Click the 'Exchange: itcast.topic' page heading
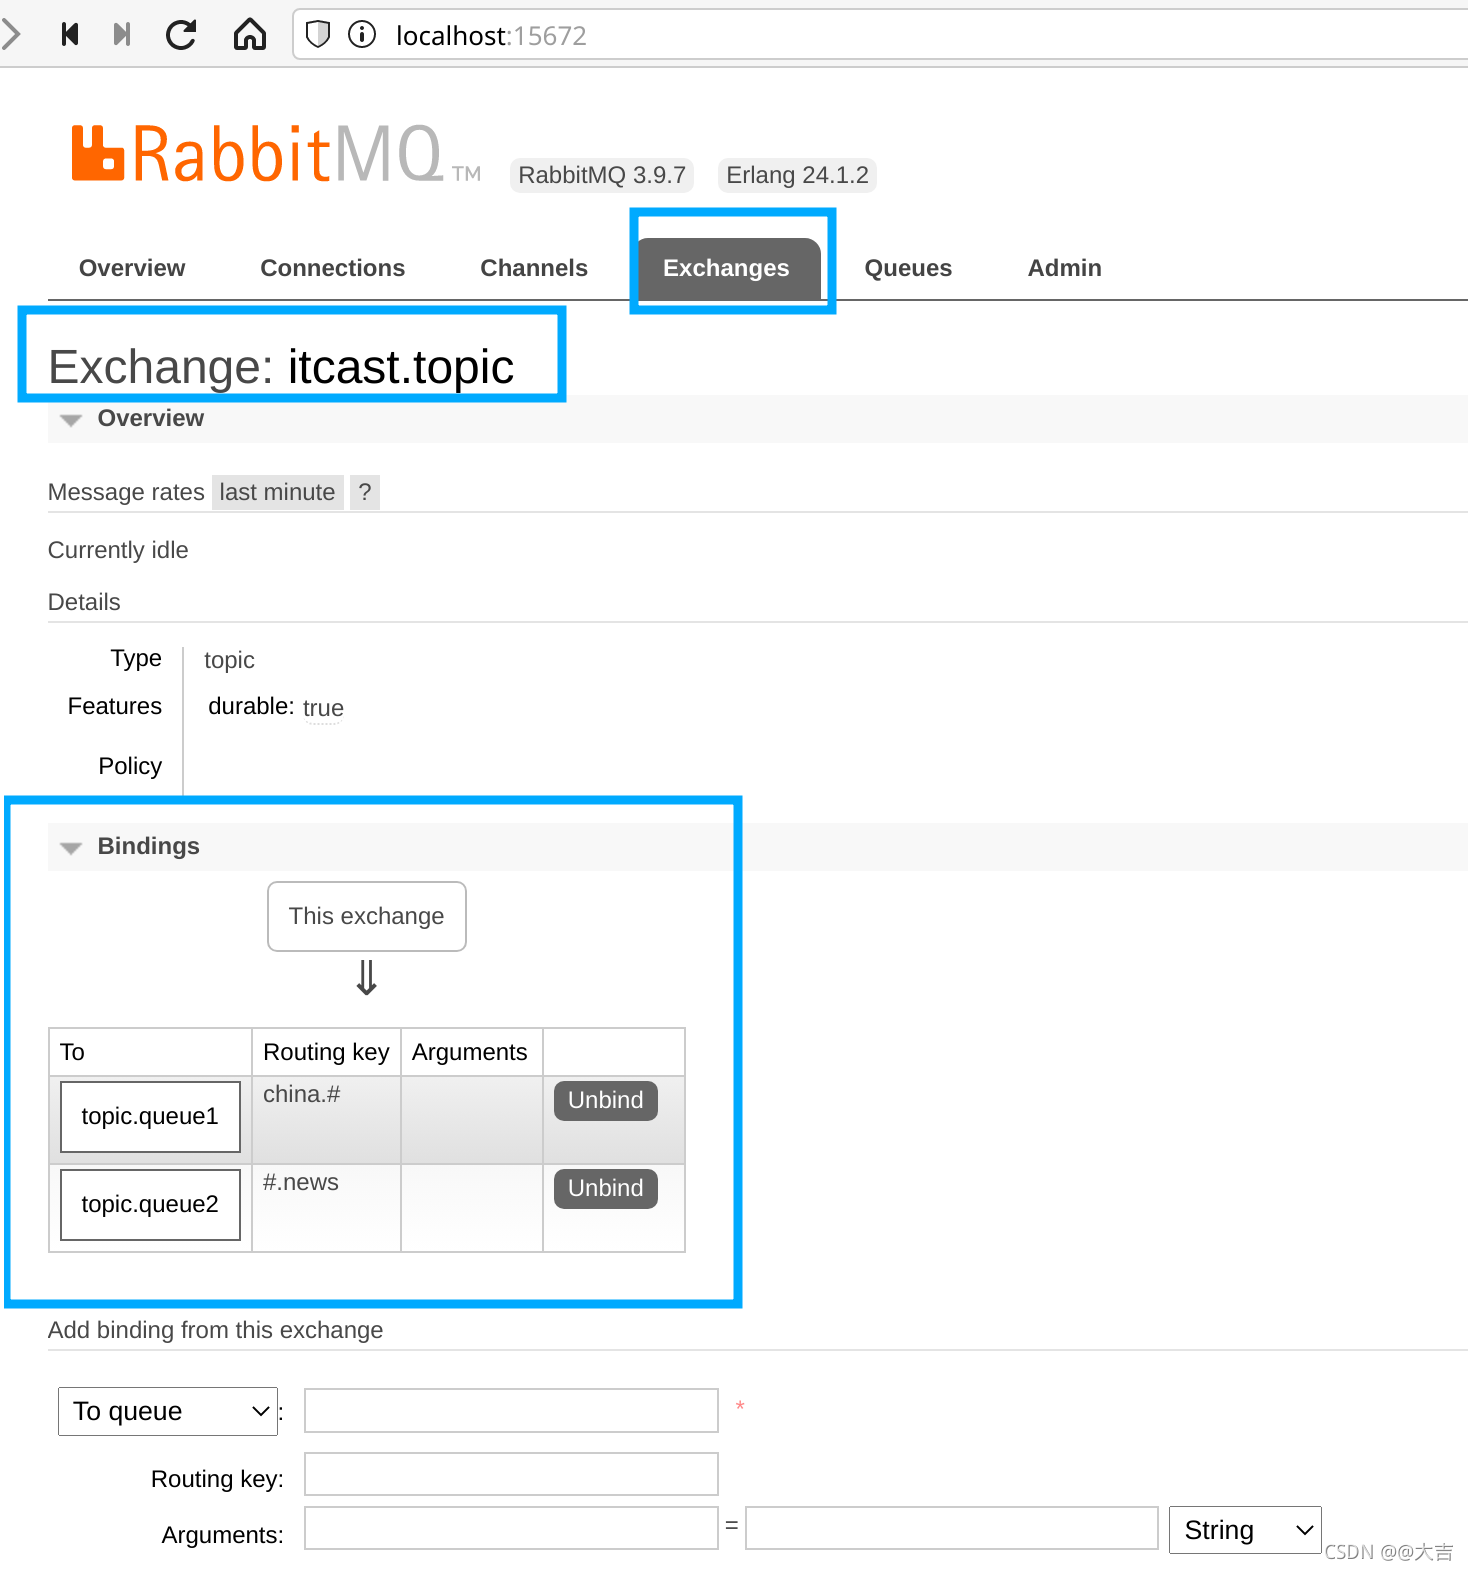 (281, 367)
